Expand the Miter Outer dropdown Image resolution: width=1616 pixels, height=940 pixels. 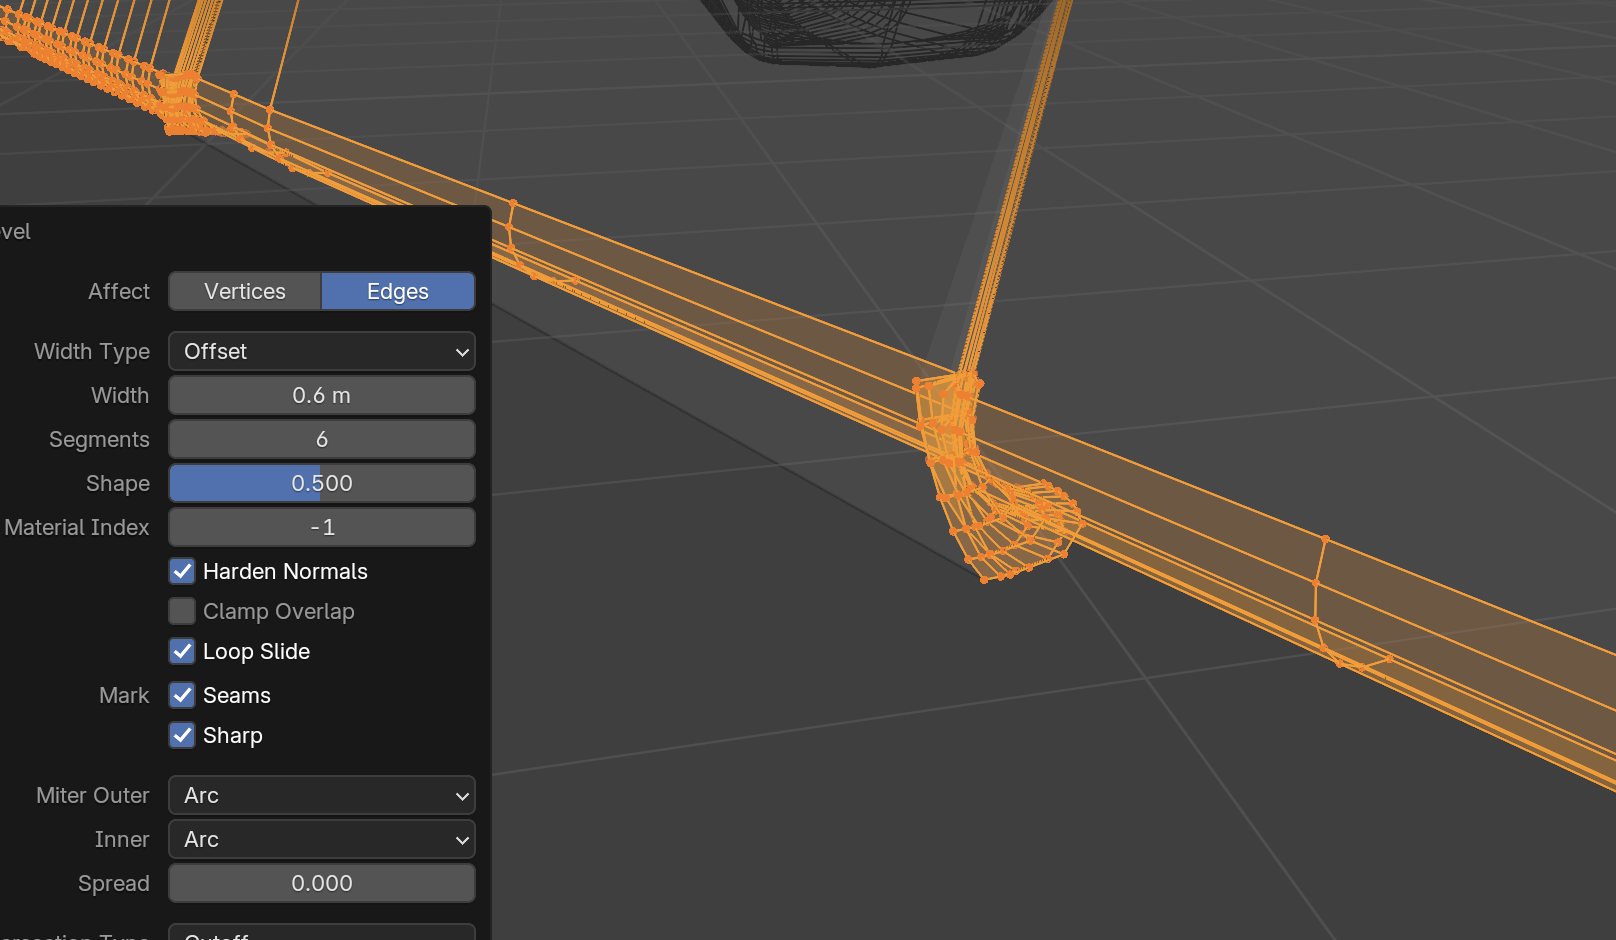coord(321,795)
